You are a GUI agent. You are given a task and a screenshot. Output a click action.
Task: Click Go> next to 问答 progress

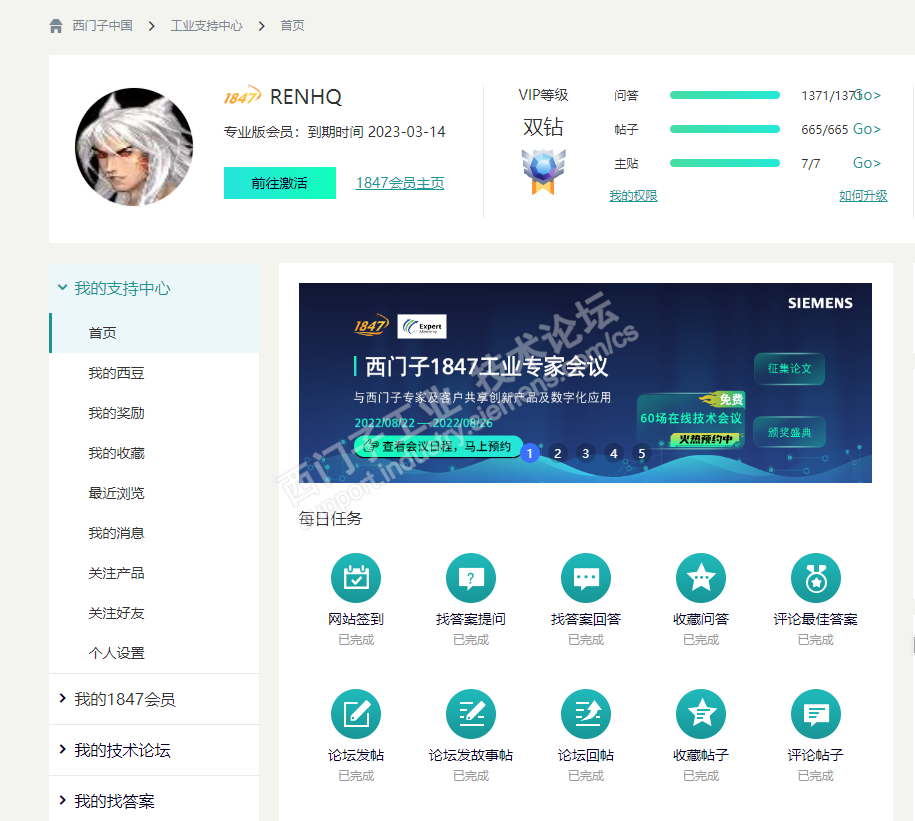point(868,95)
